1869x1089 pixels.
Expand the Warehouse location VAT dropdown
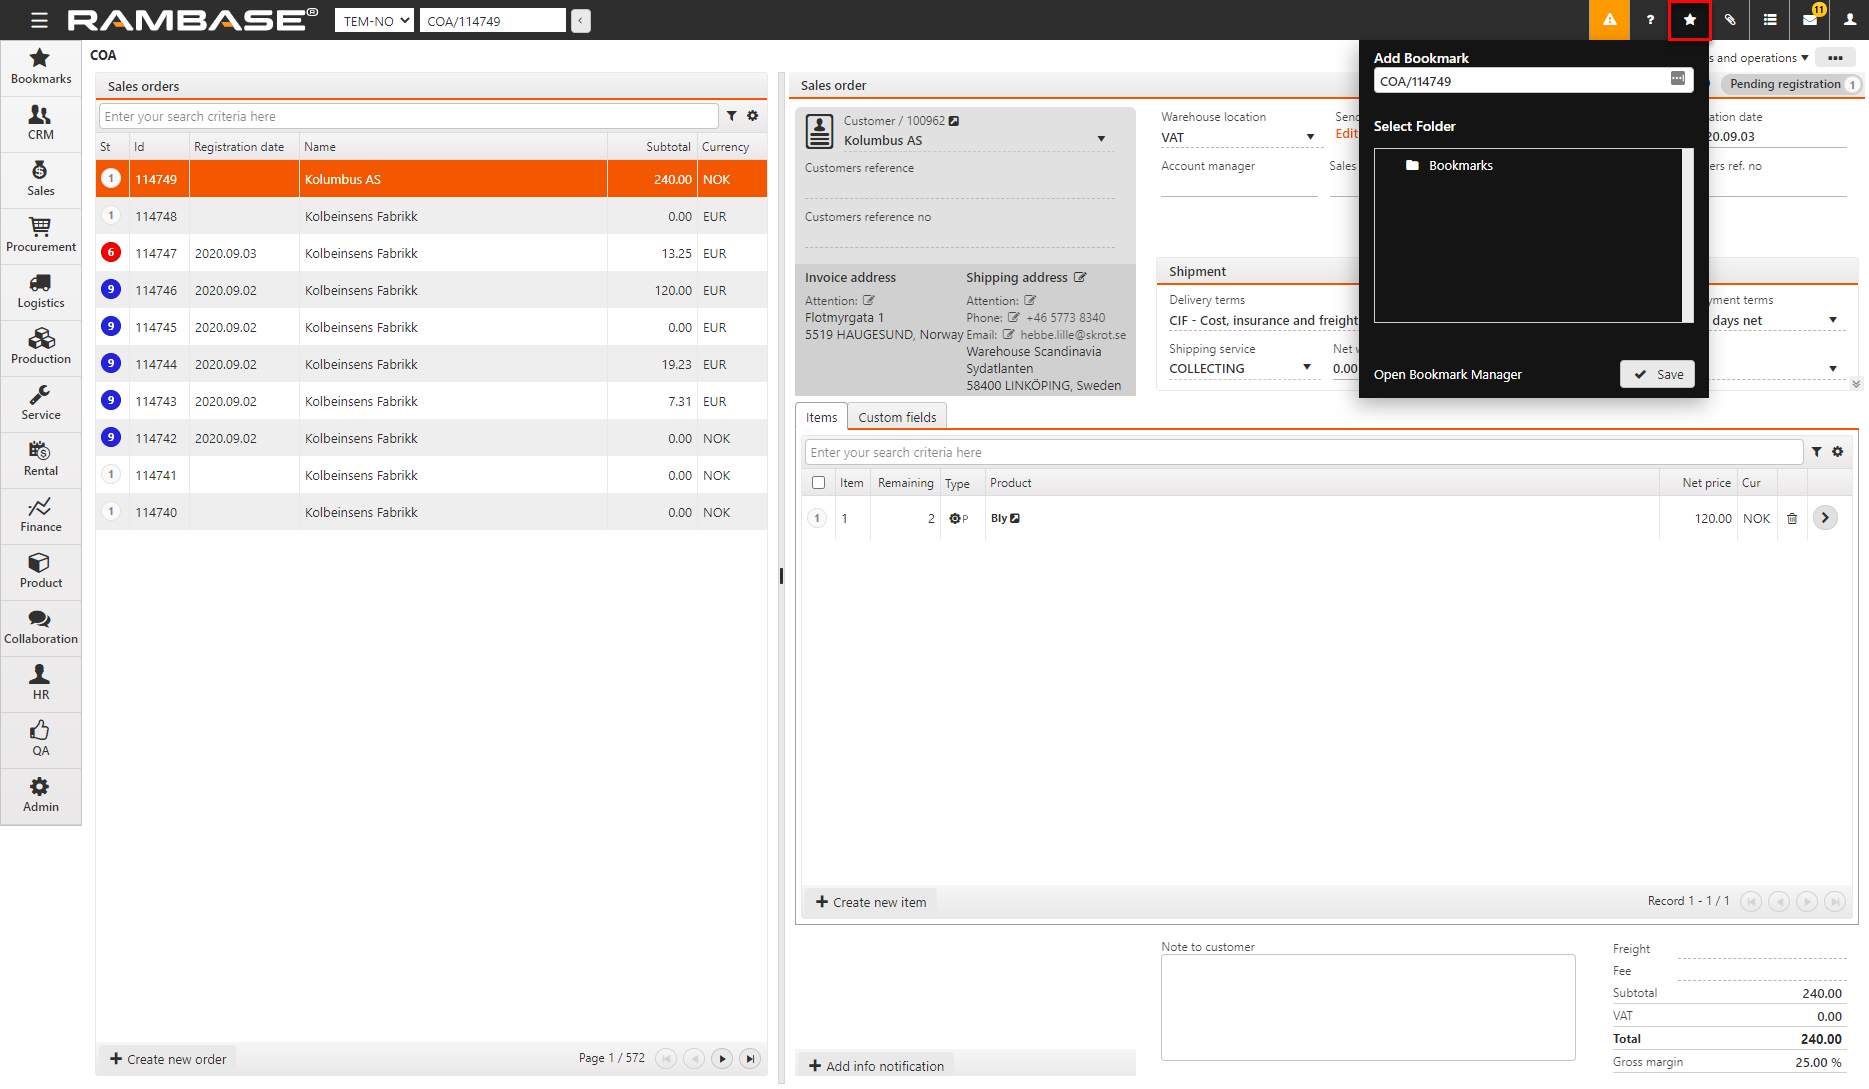click(x=1310, y=138)
